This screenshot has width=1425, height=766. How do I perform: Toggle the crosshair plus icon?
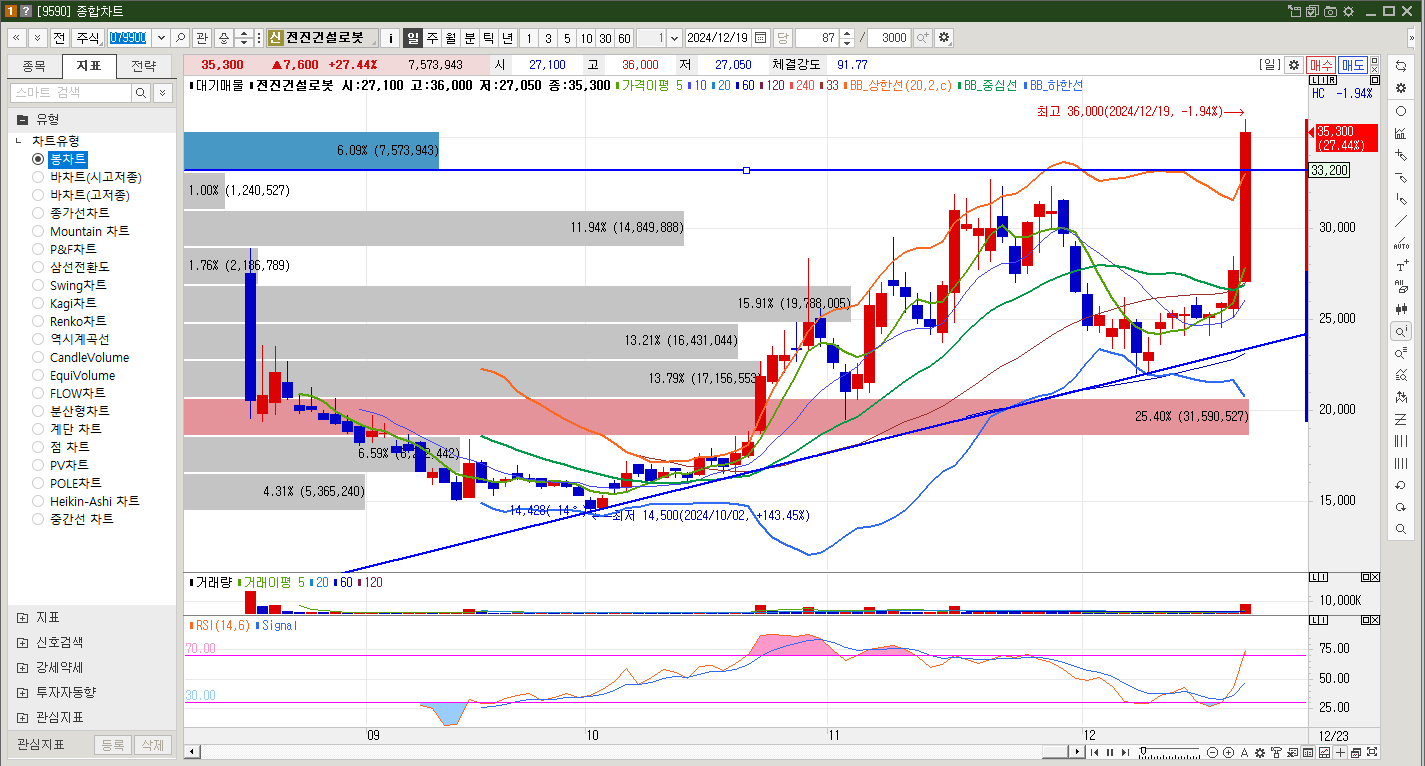pyautogui.click(x=1341, y=753)
